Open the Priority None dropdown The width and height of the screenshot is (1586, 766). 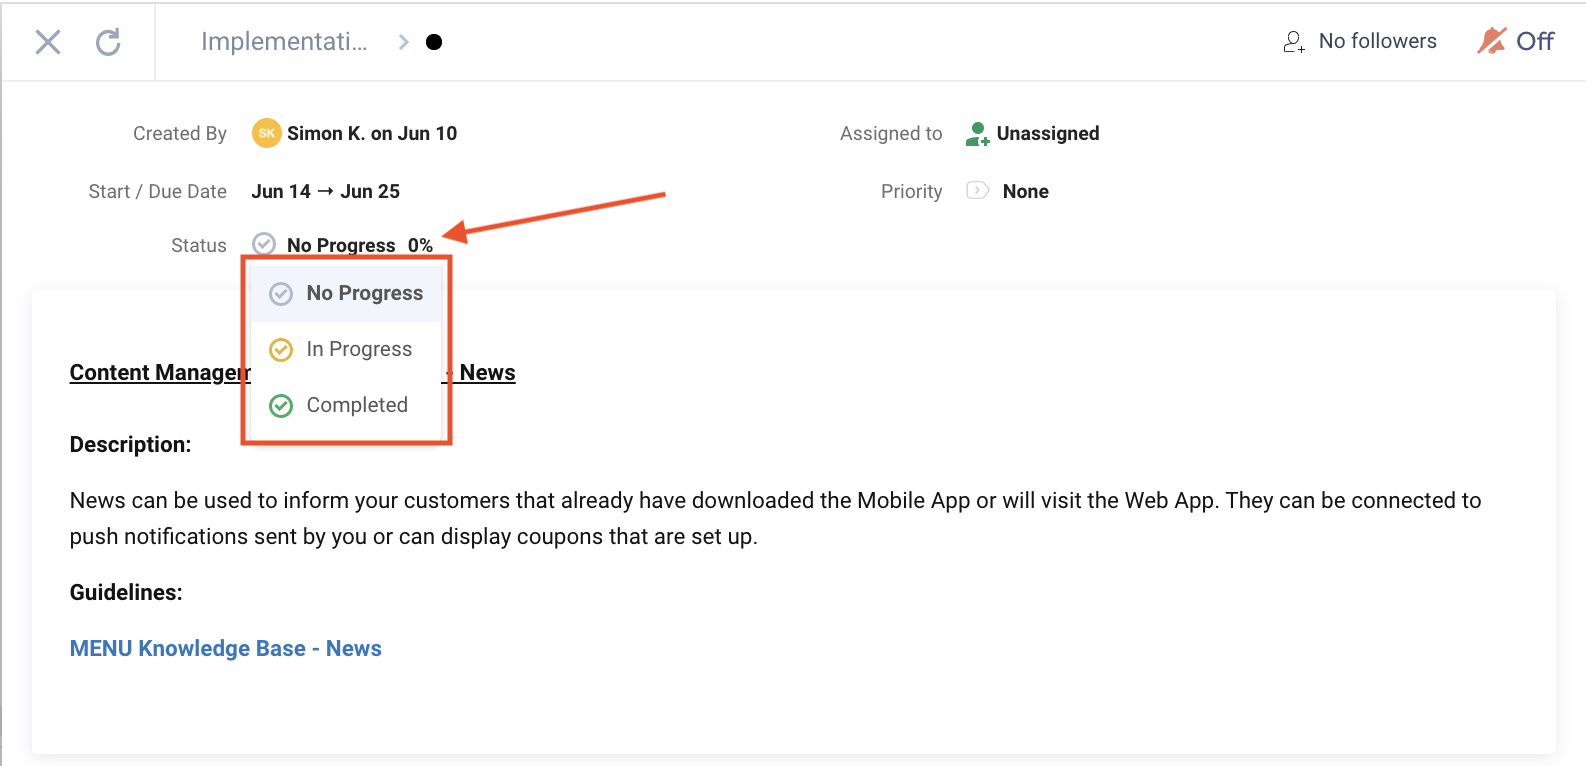click(x=1026, y=191)
